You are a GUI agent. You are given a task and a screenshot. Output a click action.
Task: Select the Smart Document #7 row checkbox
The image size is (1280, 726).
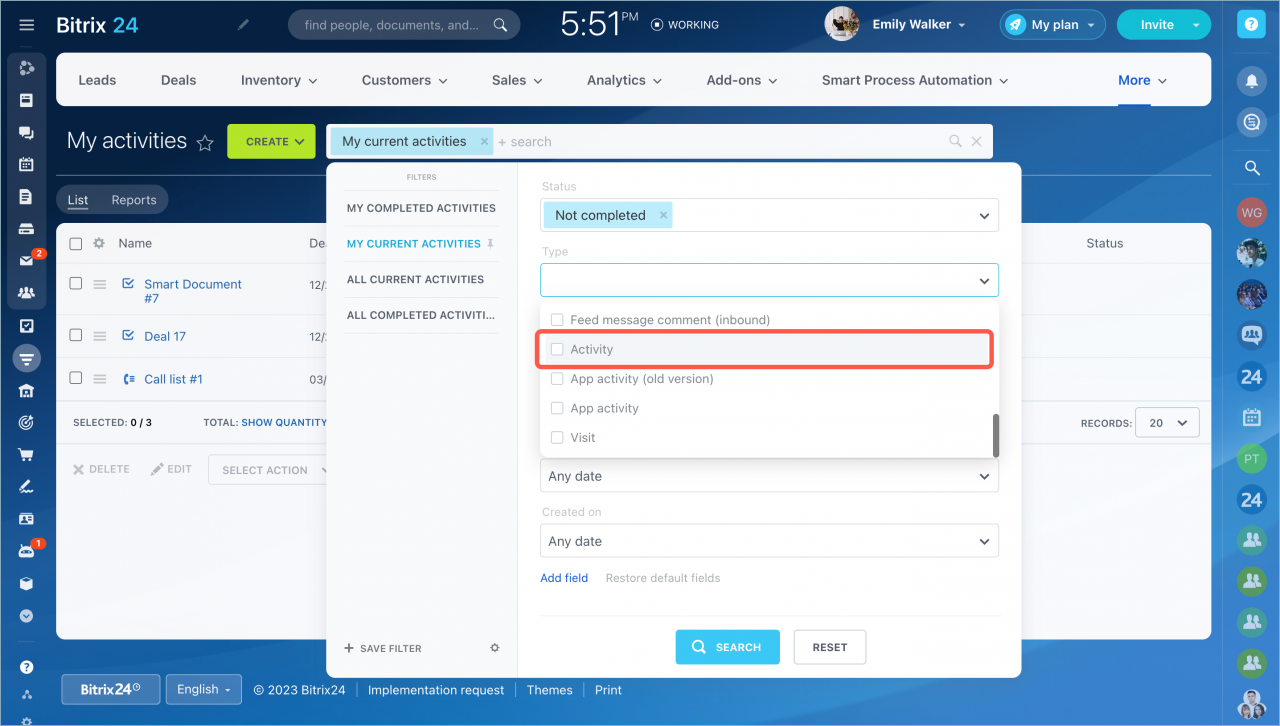[75, 284]
